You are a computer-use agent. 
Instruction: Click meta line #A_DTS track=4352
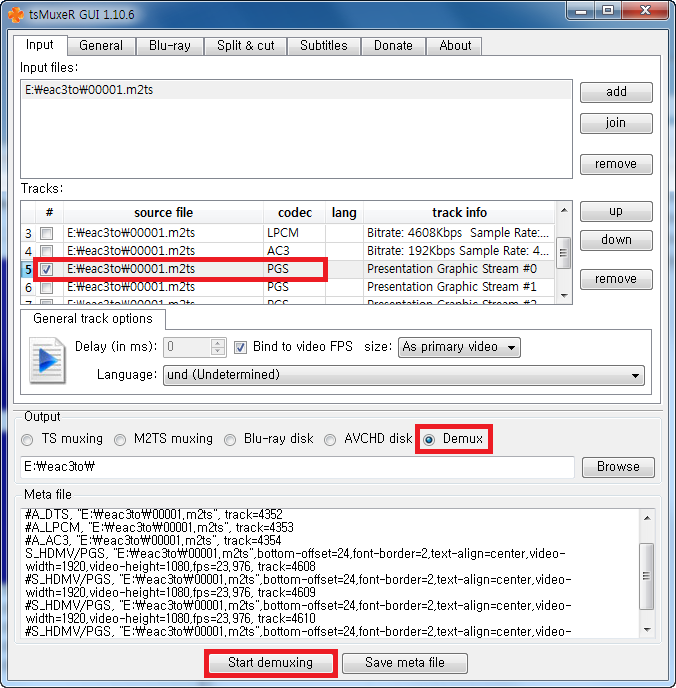coord(154,514)
